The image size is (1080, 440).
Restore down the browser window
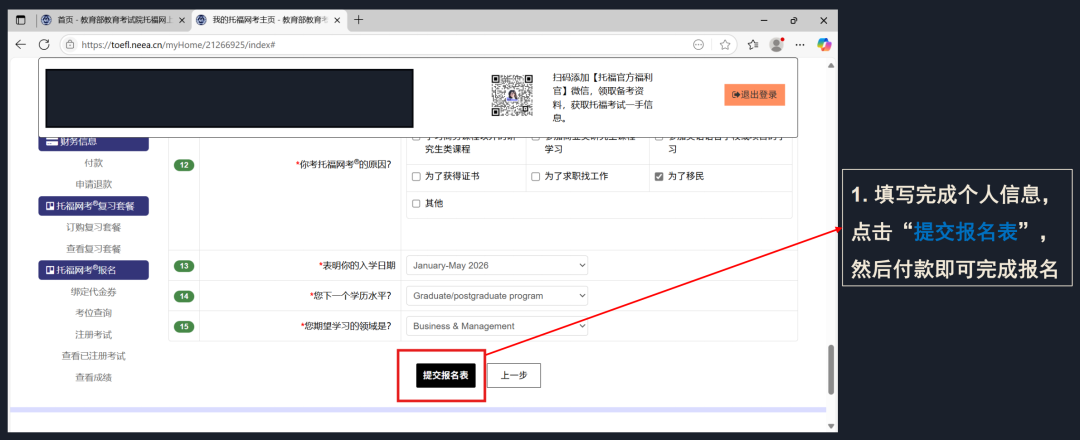pos(794,21)
